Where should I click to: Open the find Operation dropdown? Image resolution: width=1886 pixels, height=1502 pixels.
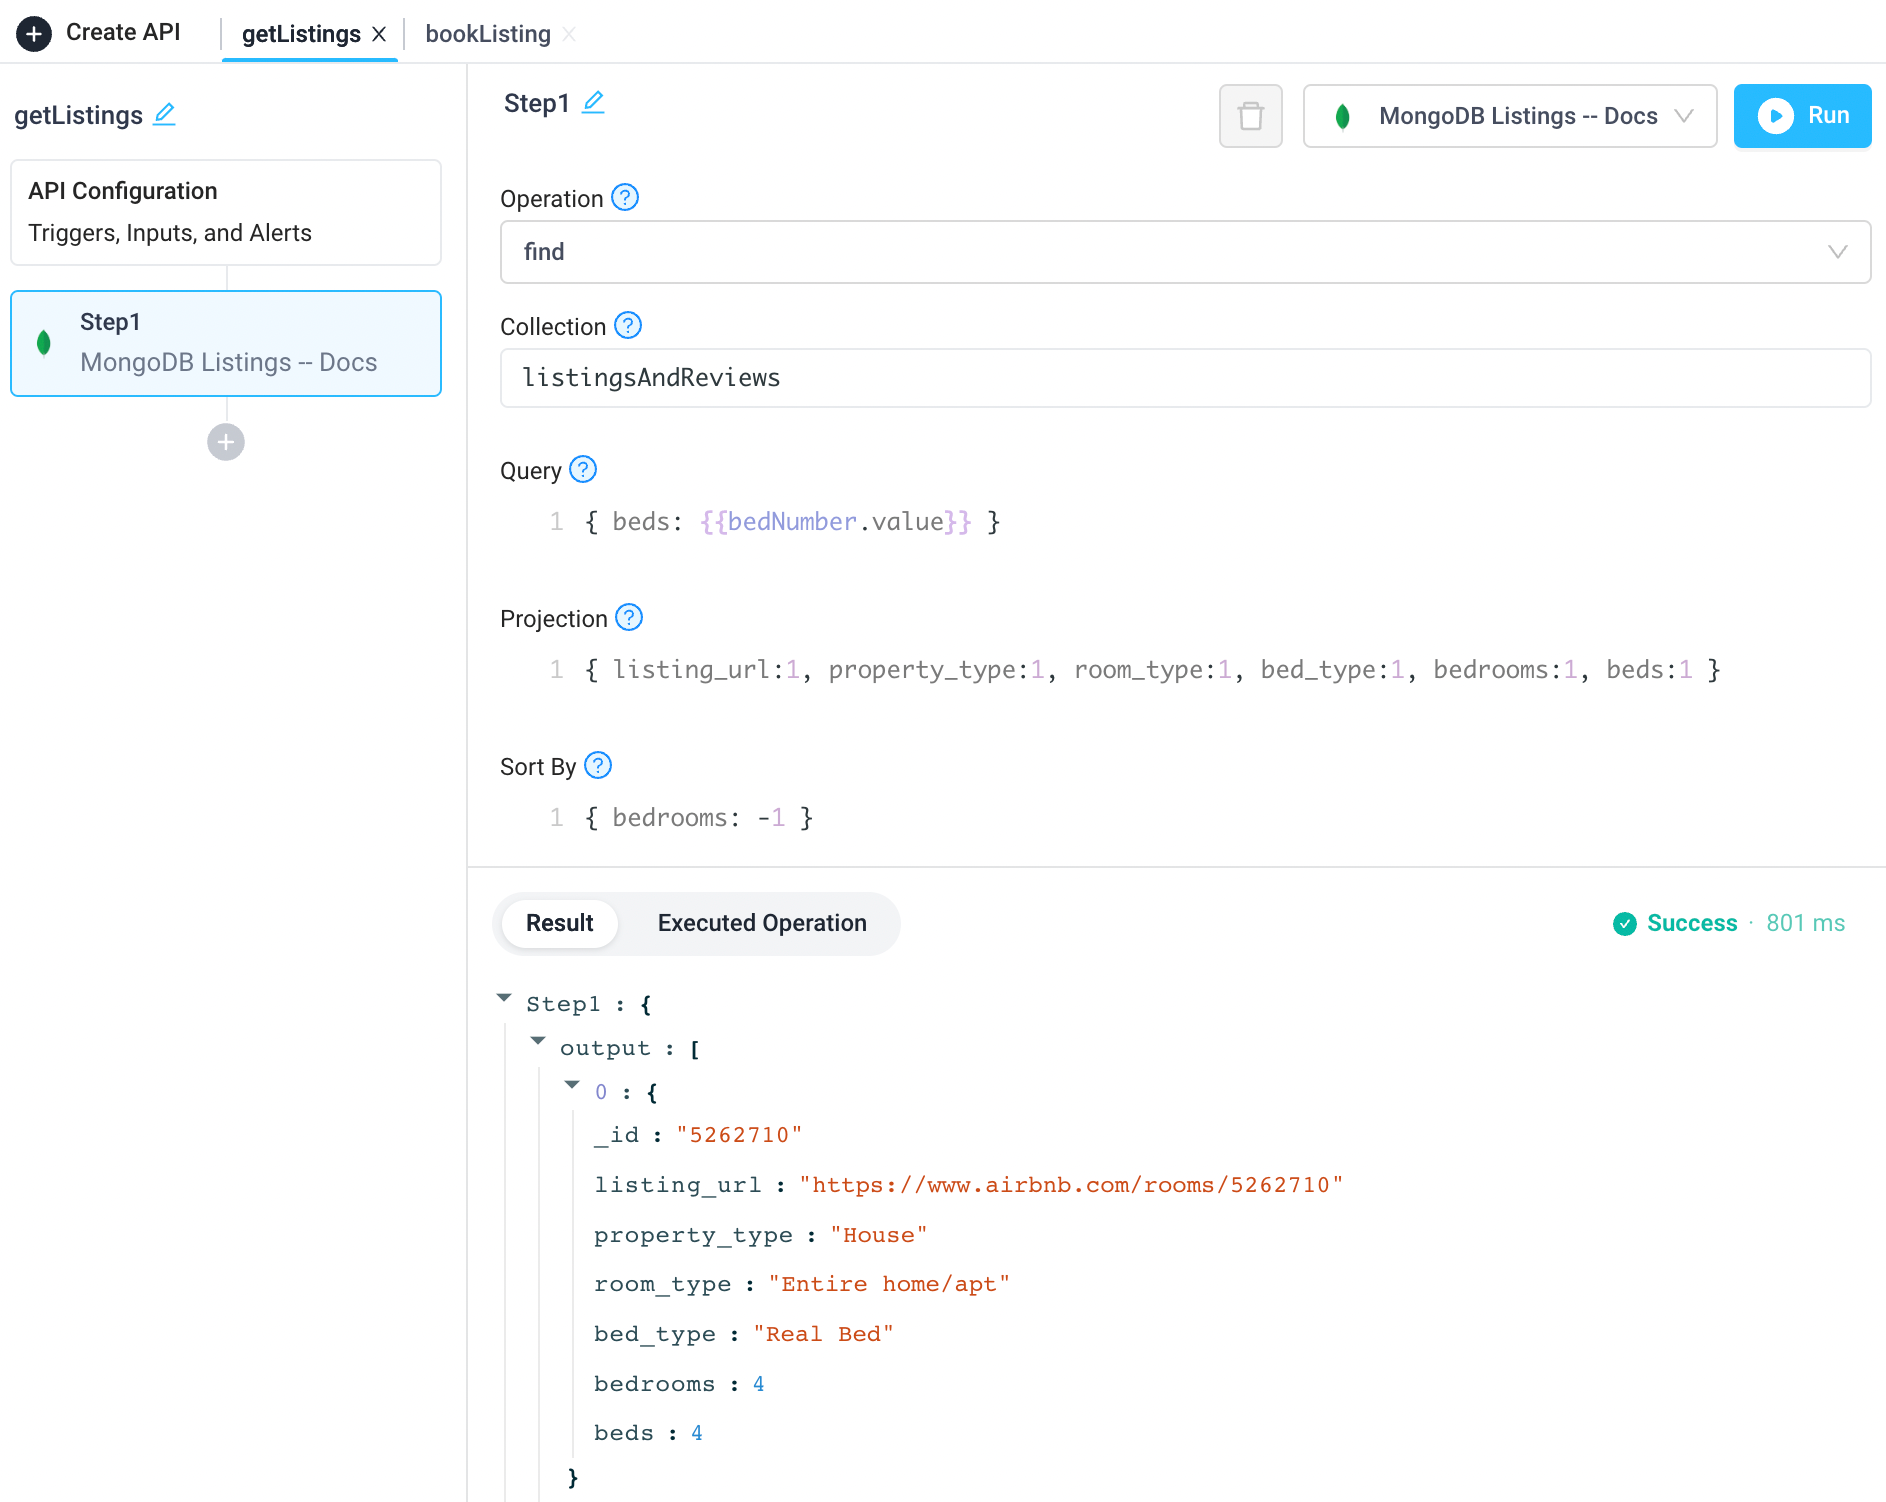(1838, 252)
